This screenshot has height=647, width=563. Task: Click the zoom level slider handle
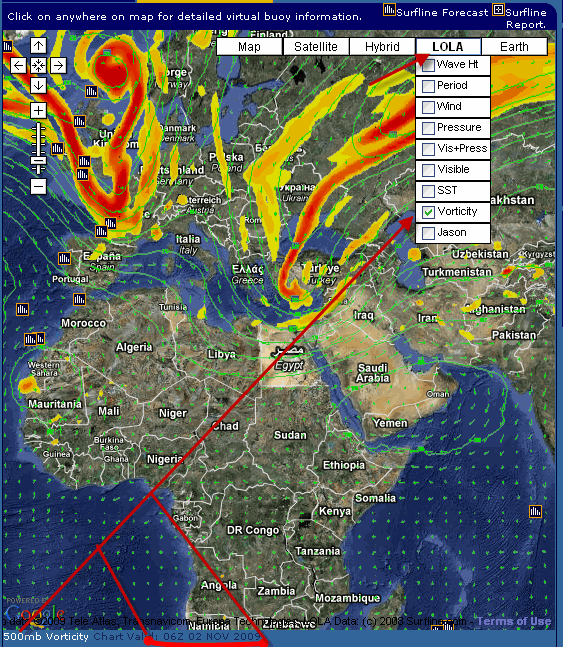[x=38, y=160]
